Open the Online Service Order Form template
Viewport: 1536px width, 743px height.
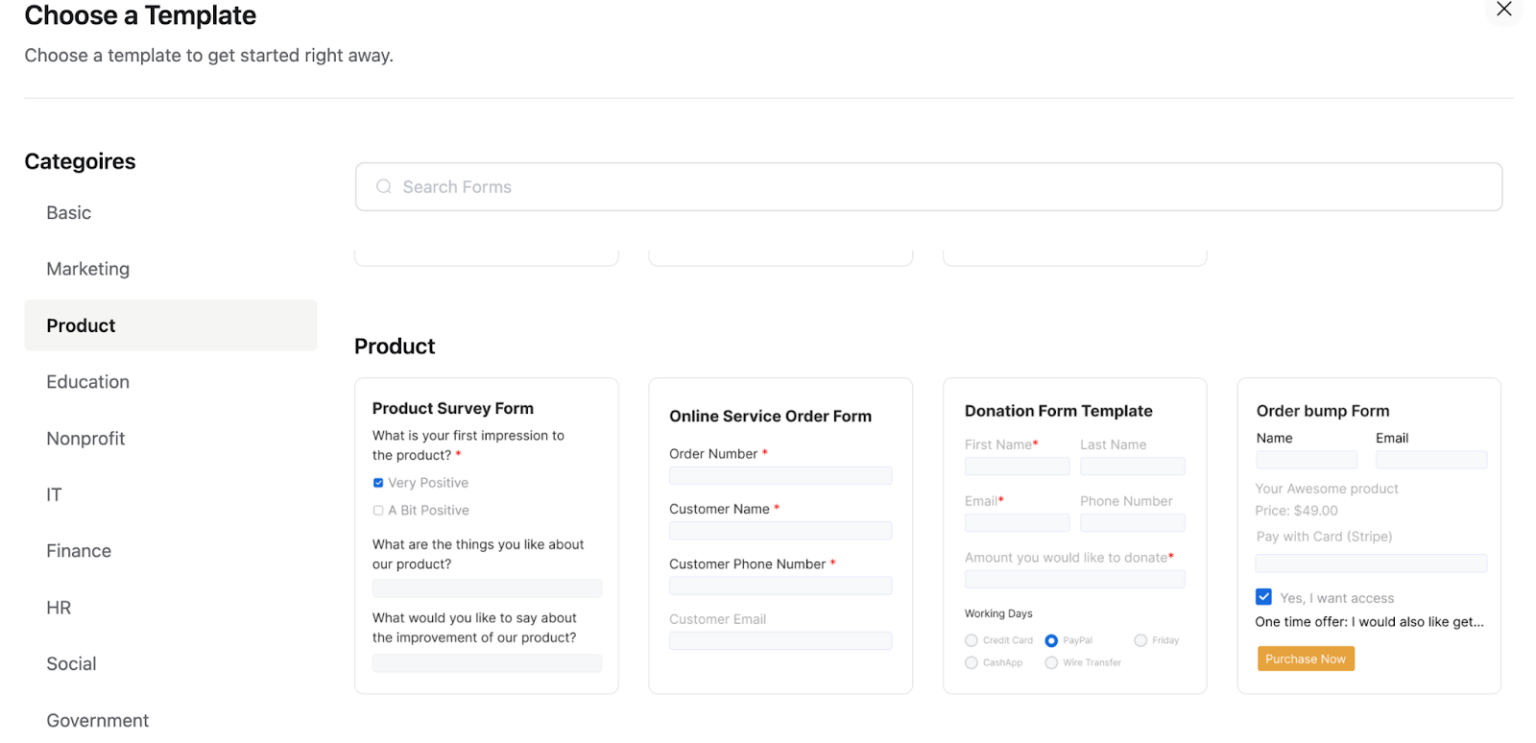coord(780,536)
